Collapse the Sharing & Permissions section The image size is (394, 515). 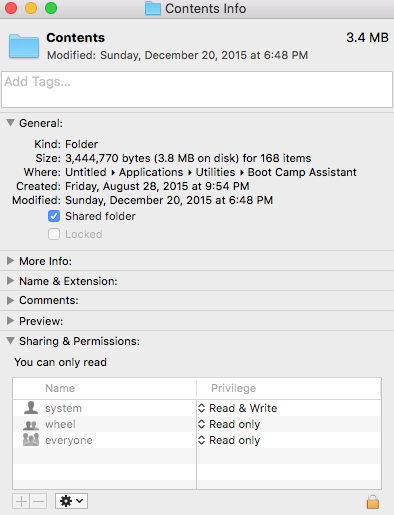click(11, 341)
